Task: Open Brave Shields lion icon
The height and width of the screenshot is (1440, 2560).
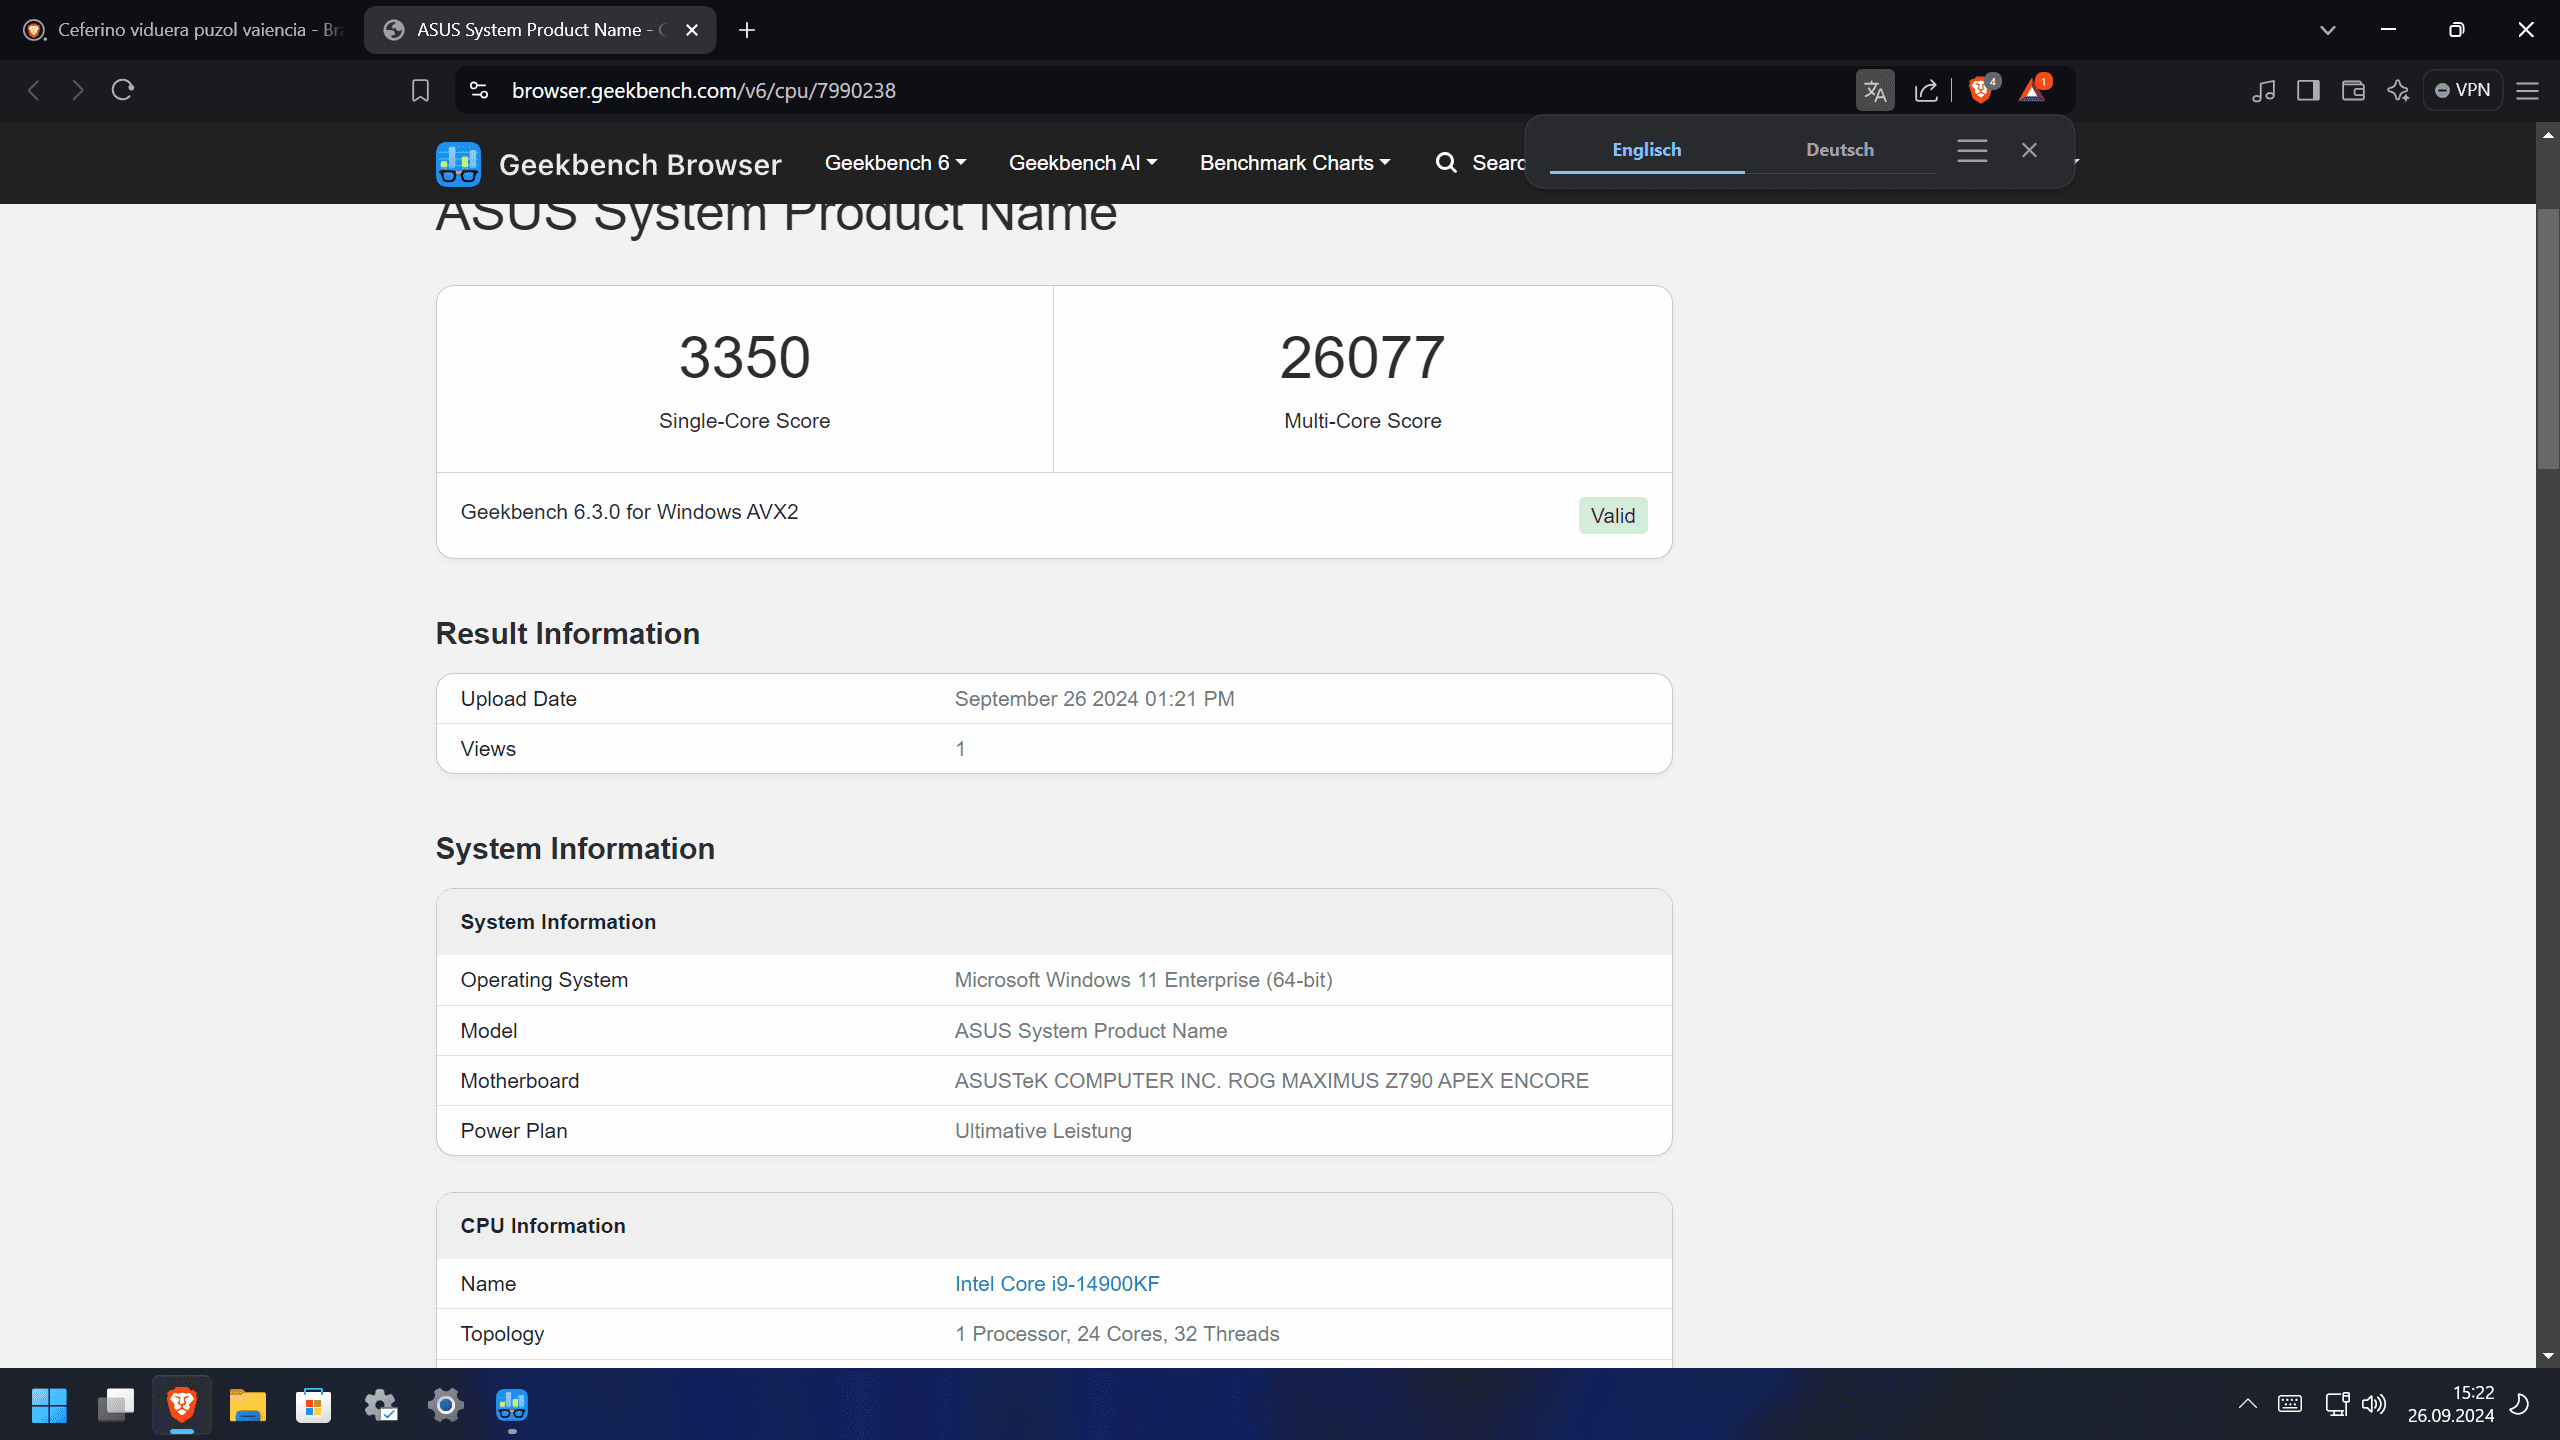Action: 1980,91
